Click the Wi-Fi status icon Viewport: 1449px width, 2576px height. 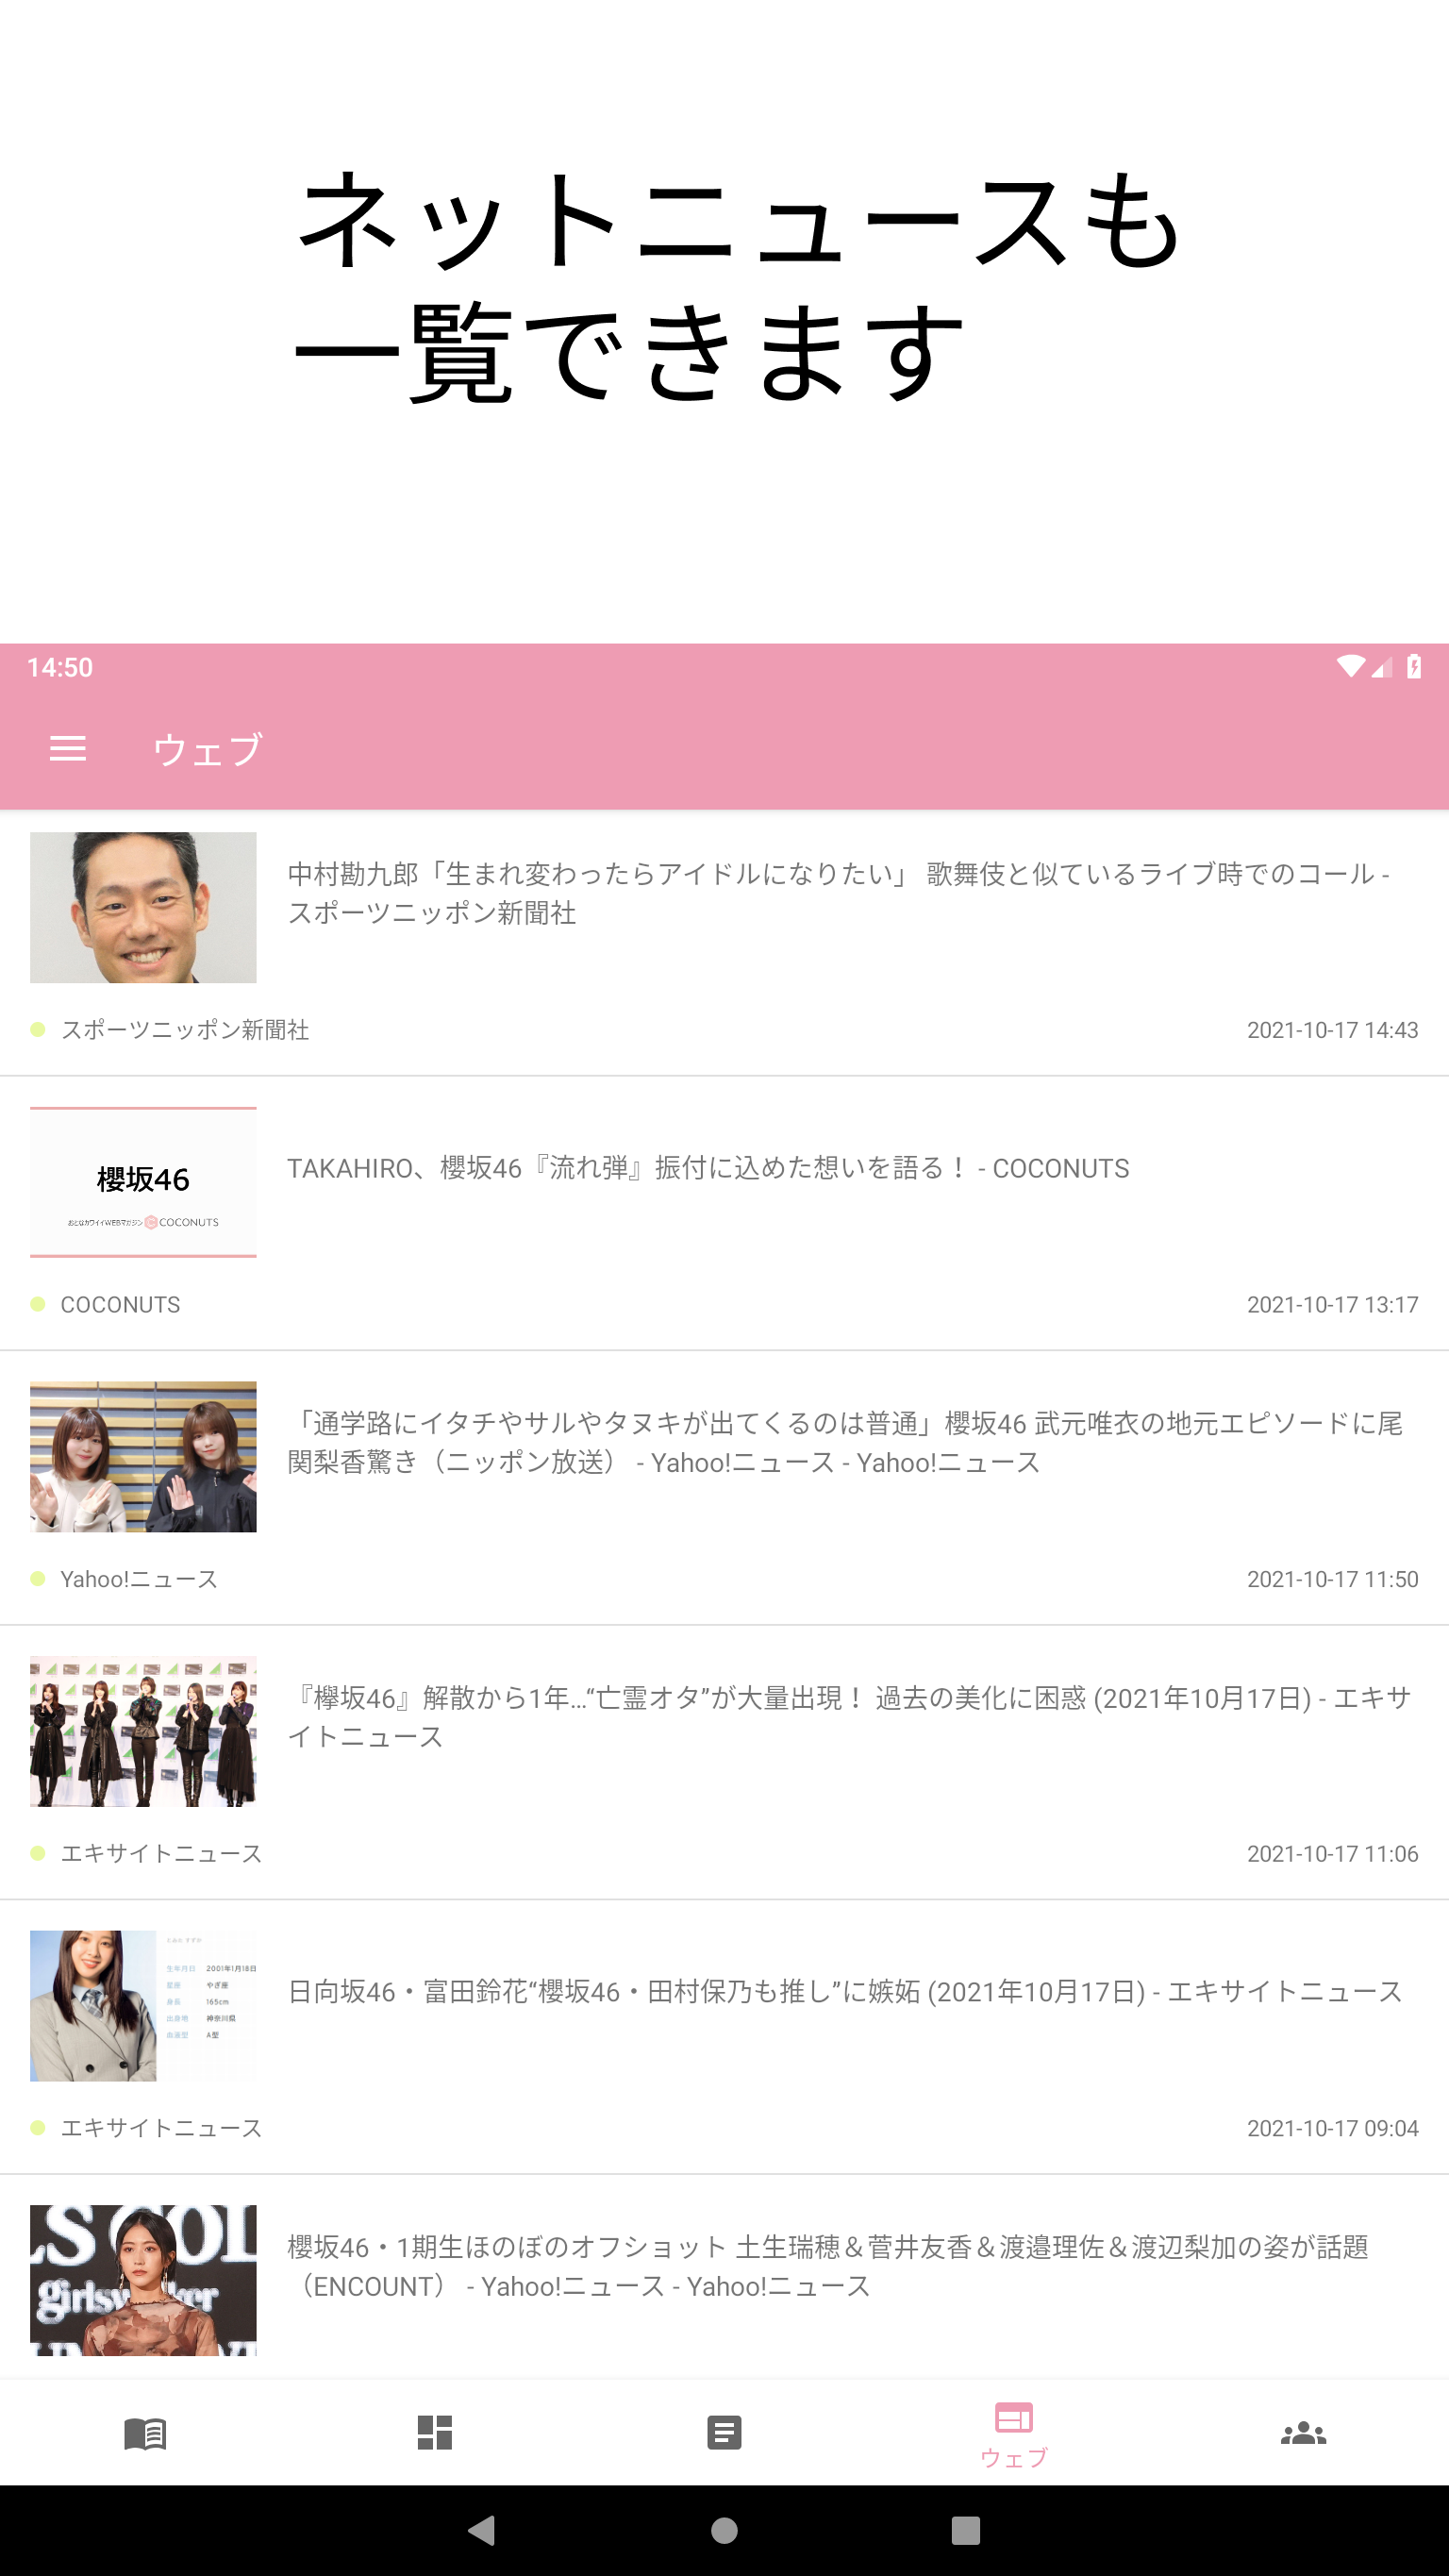click(1350, 666)
